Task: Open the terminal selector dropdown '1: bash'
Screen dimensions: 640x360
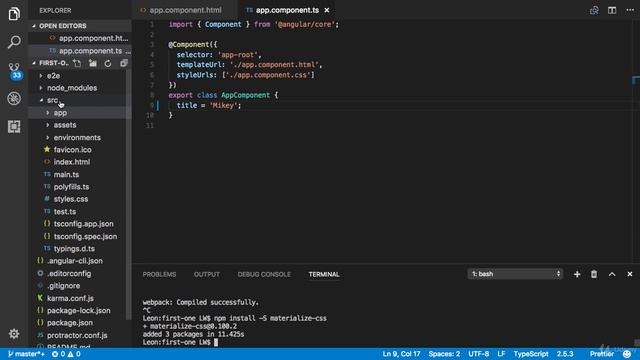Action: pos(515,274)
